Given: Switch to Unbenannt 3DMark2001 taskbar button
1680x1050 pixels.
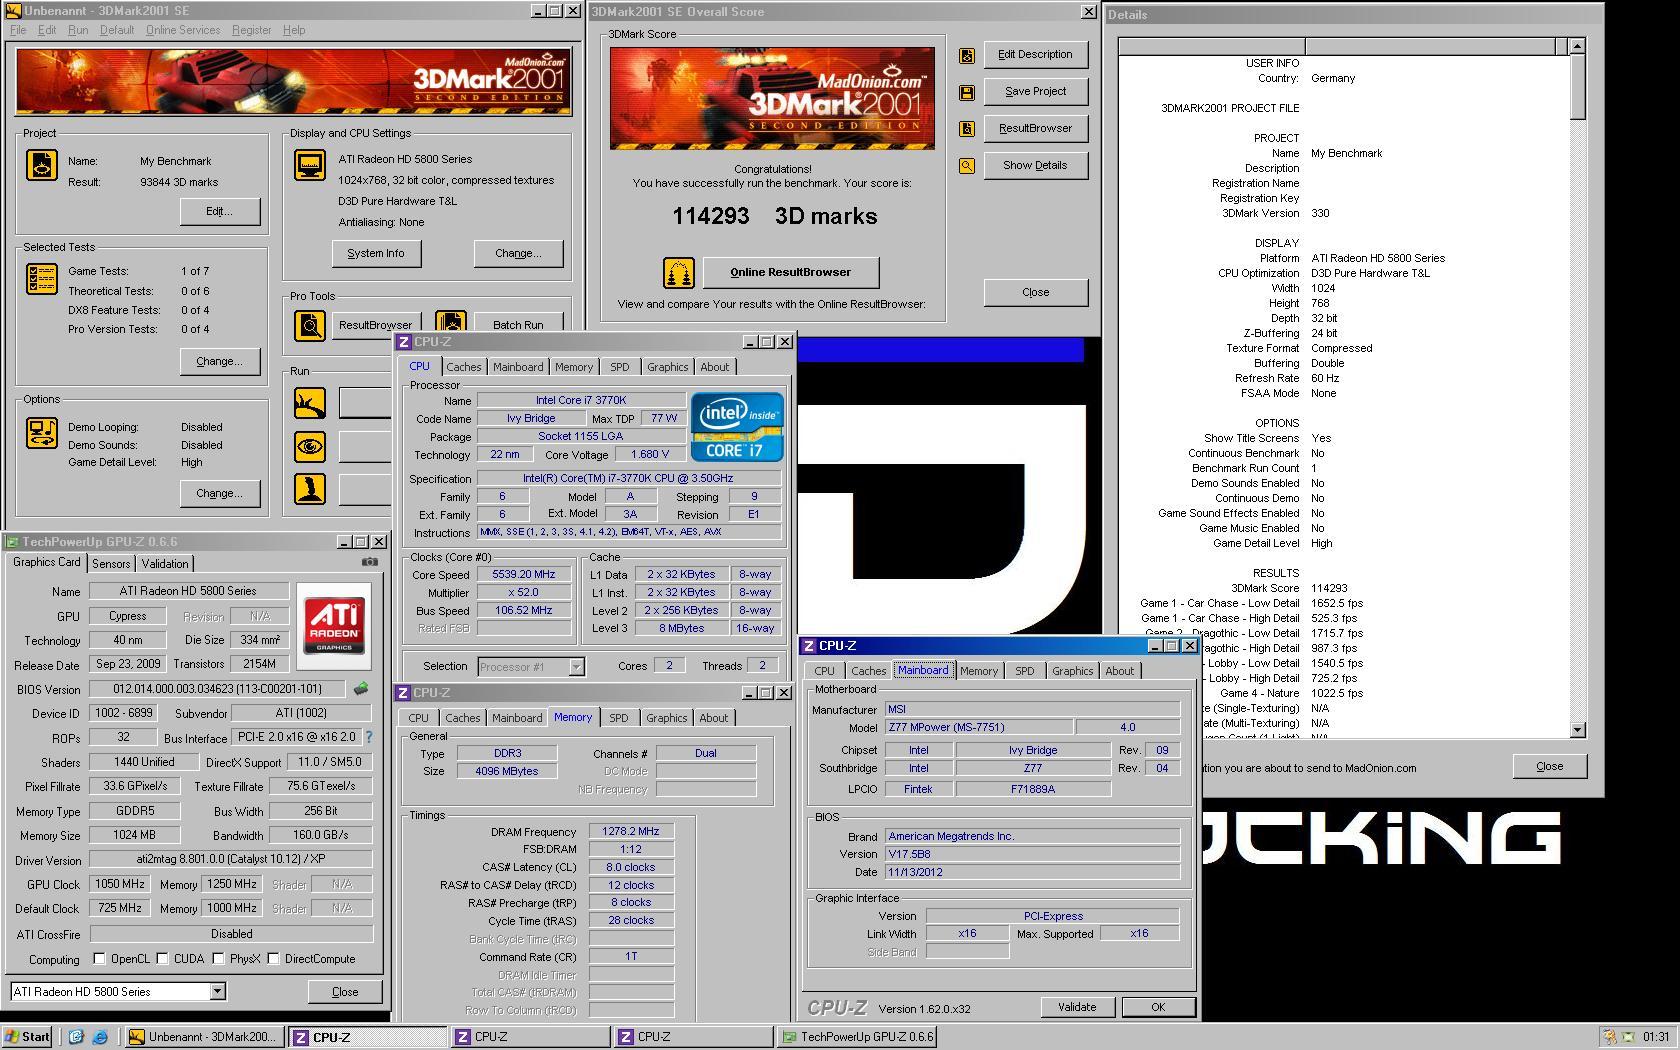Looking at the screenshot, I should (x=205, y=1037).
